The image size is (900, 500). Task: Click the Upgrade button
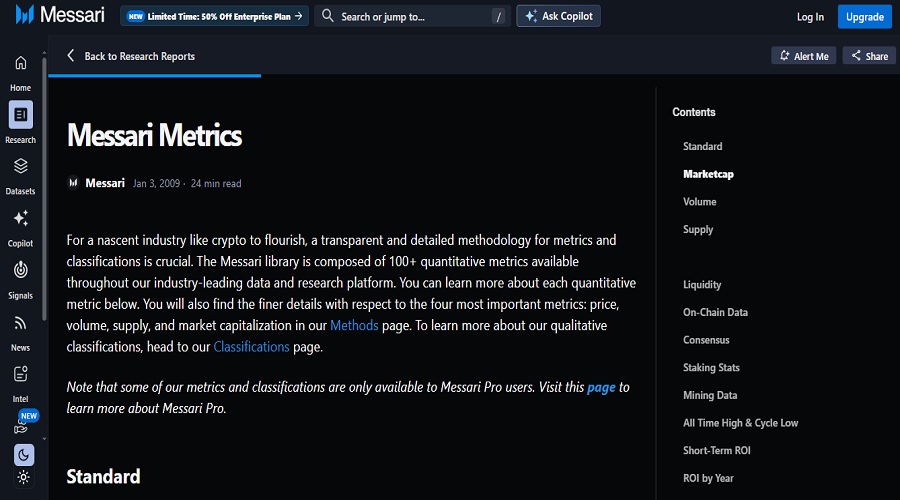click(864, 16)
